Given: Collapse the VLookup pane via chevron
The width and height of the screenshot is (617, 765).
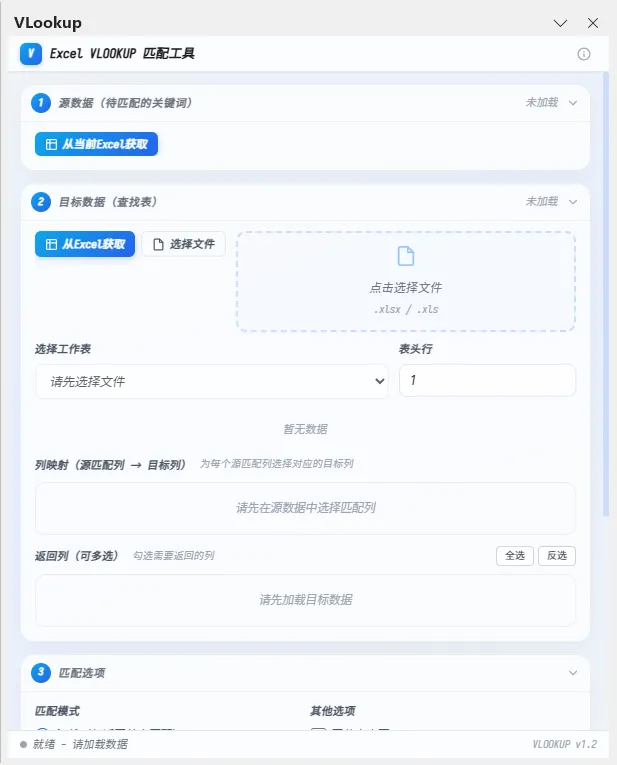Looking at the screenshot, I should [x=560, y=23].
